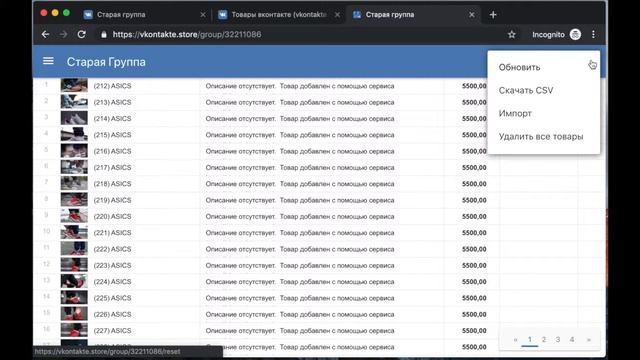Open thumbnail of (222) ASICS
Image resolution: width=640 pixels, height=360 pixels.
pyautogui.click(x=74, y=249)
